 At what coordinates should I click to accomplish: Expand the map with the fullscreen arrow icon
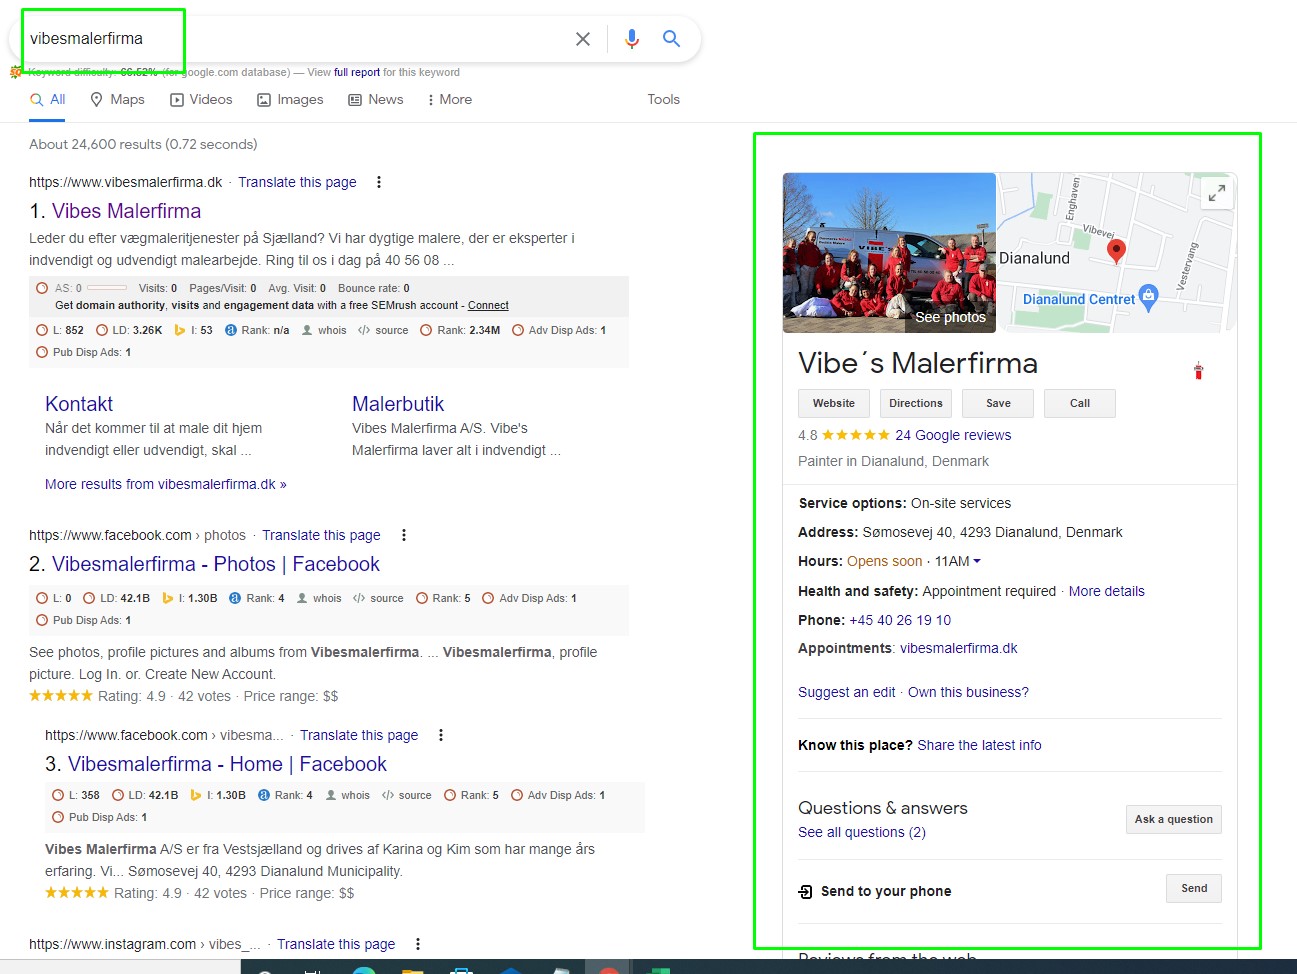click(1216, 193)
